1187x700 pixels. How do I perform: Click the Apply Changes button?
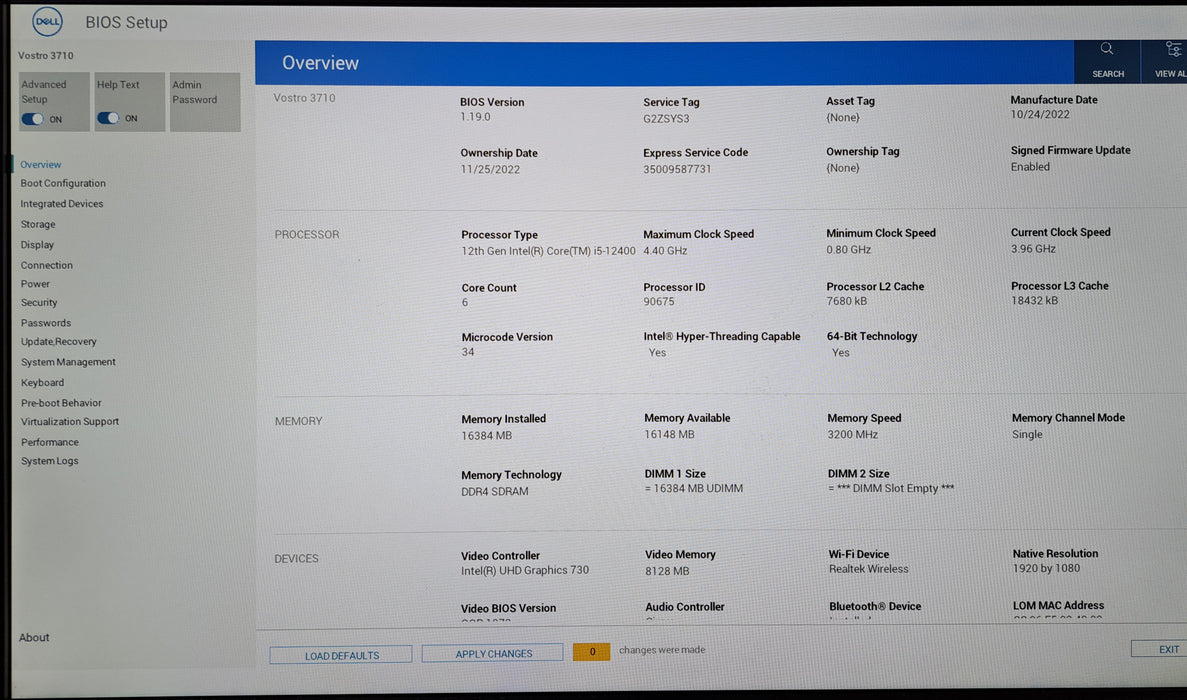(x=493, y=653)
